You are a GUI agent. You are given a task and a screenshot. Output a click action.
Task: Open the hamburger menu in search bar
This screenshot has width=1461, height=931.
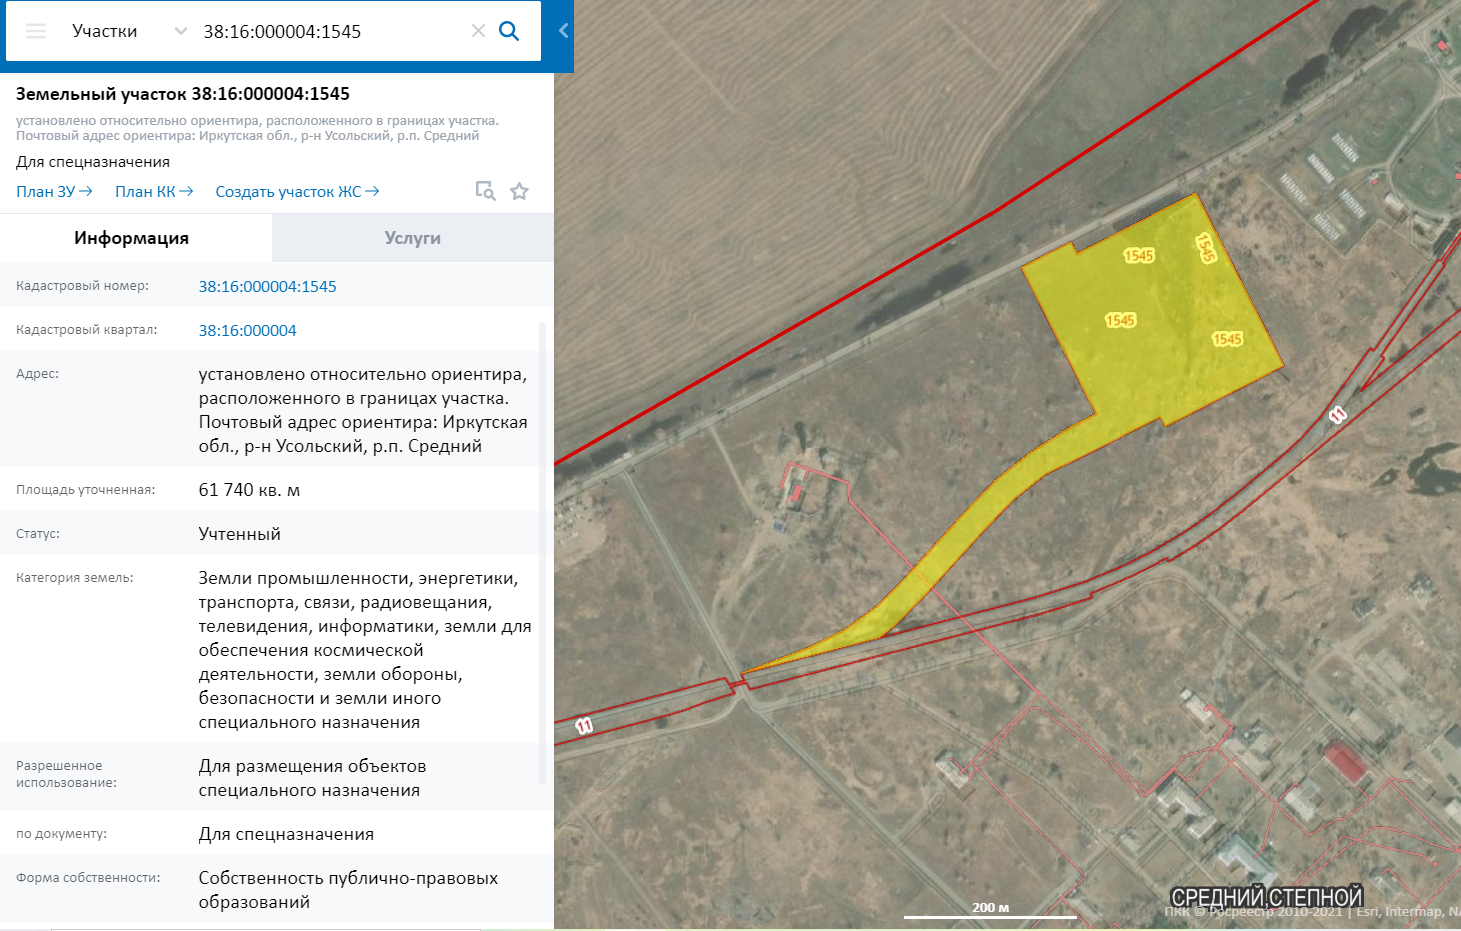point(36,31)
